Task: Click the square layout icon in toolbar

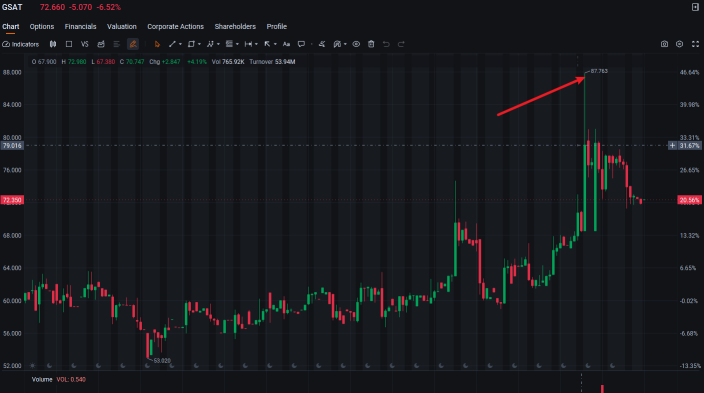Action: (x=69, y=44)
